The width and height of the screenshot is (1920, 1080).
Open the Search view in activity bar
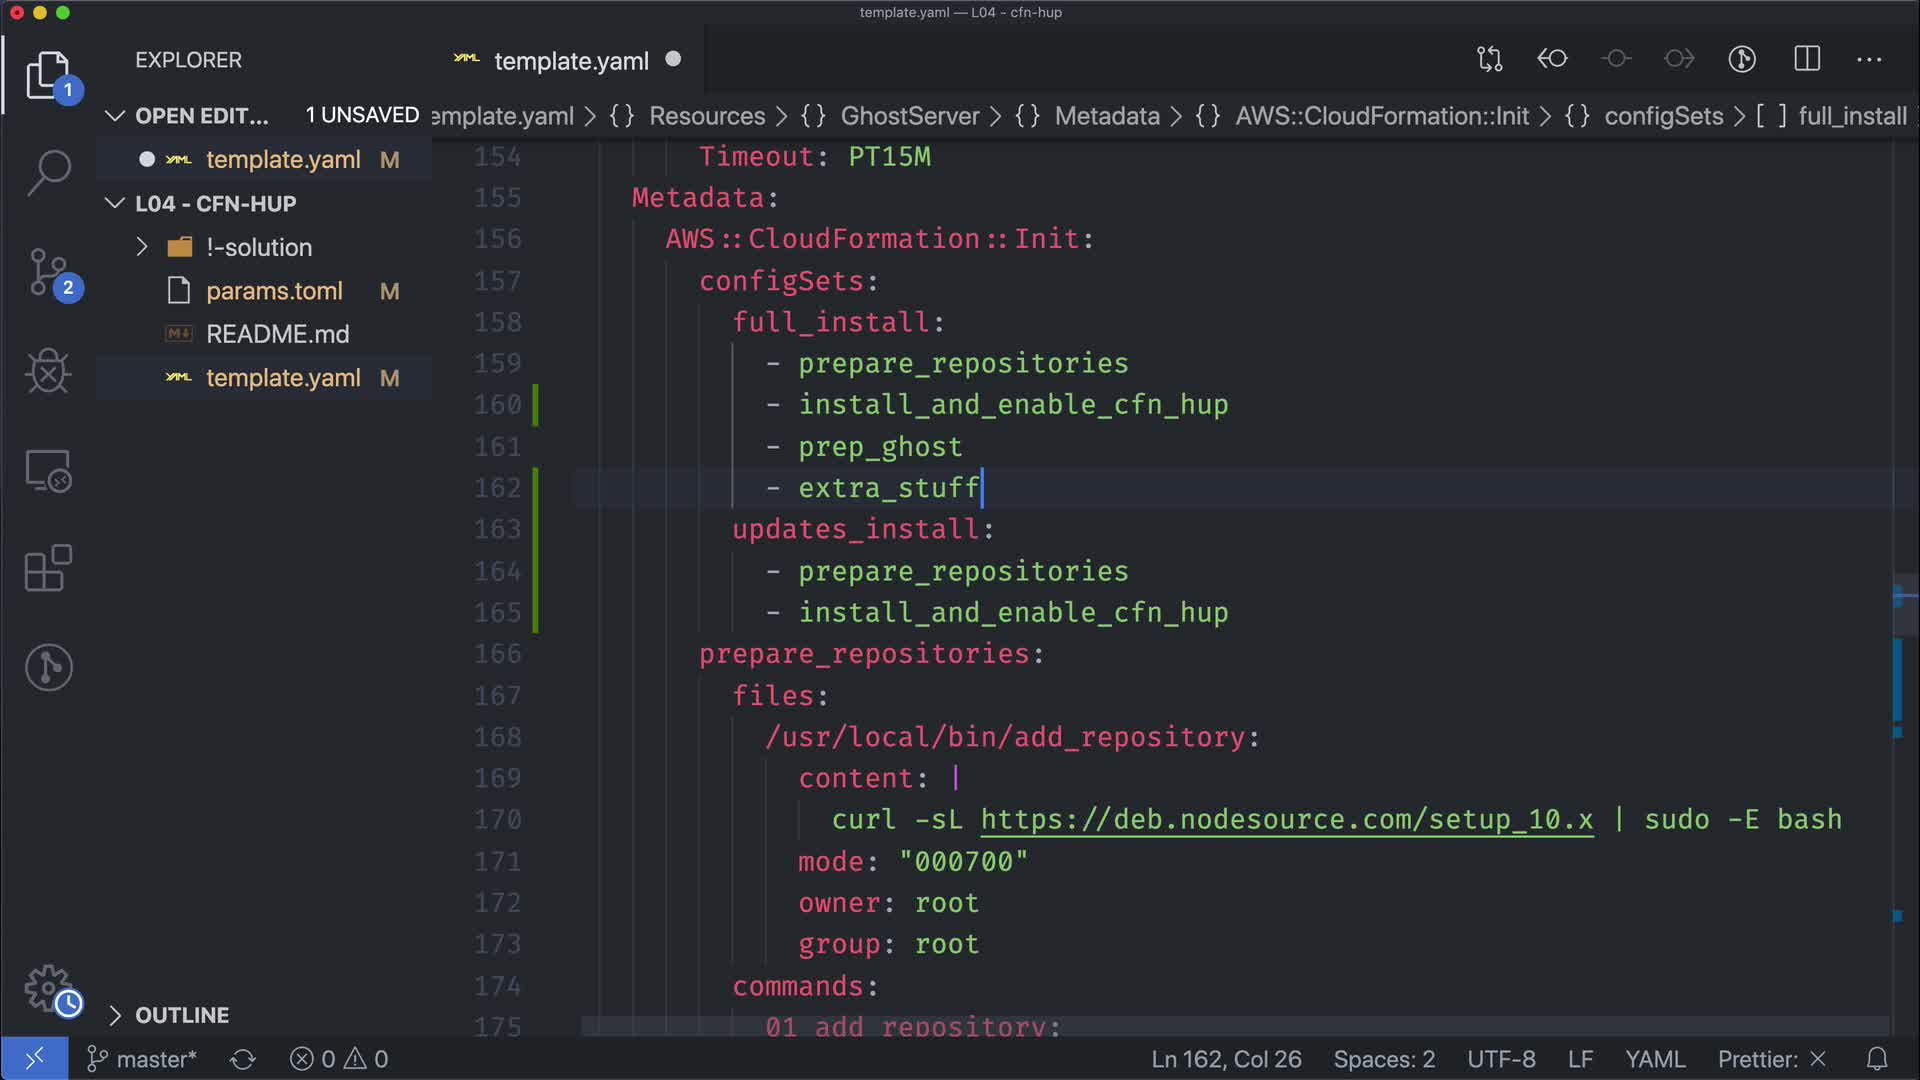coord(48,172)
